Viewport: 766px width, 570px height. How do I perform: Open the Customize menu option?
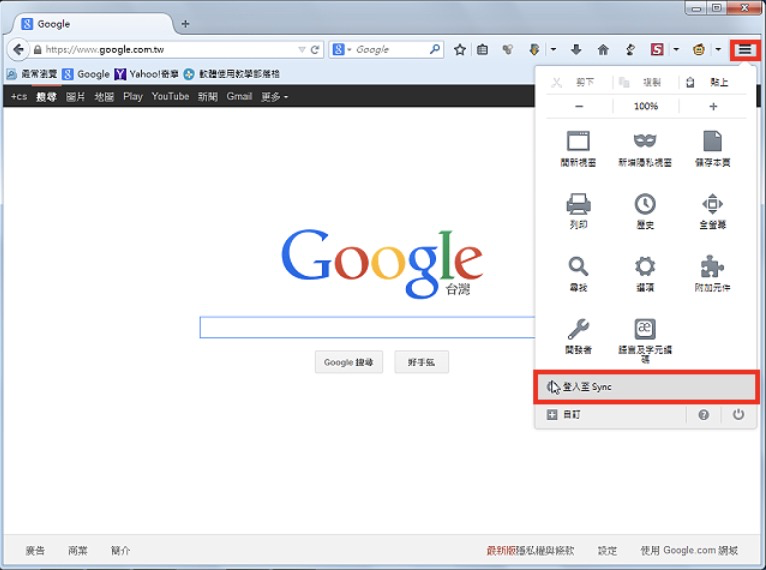point(564,415)
